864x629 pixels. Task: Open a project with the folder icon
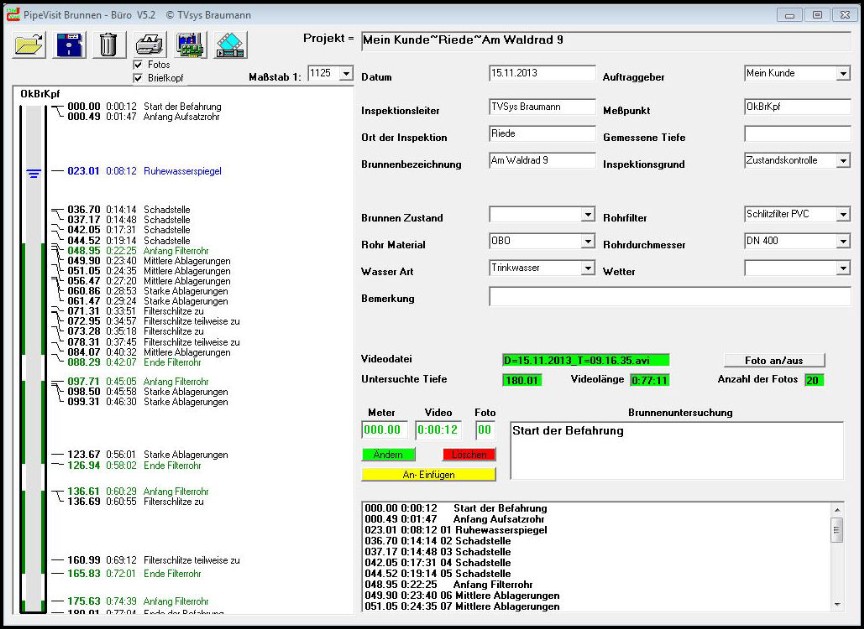tap(31, 45)
